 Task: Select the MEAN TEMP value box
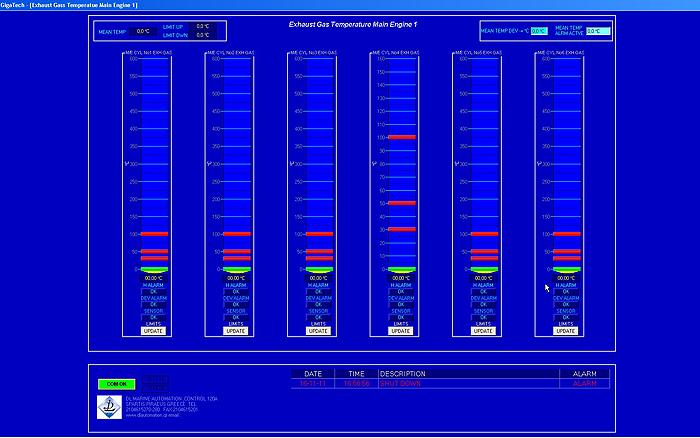point(143,31)
